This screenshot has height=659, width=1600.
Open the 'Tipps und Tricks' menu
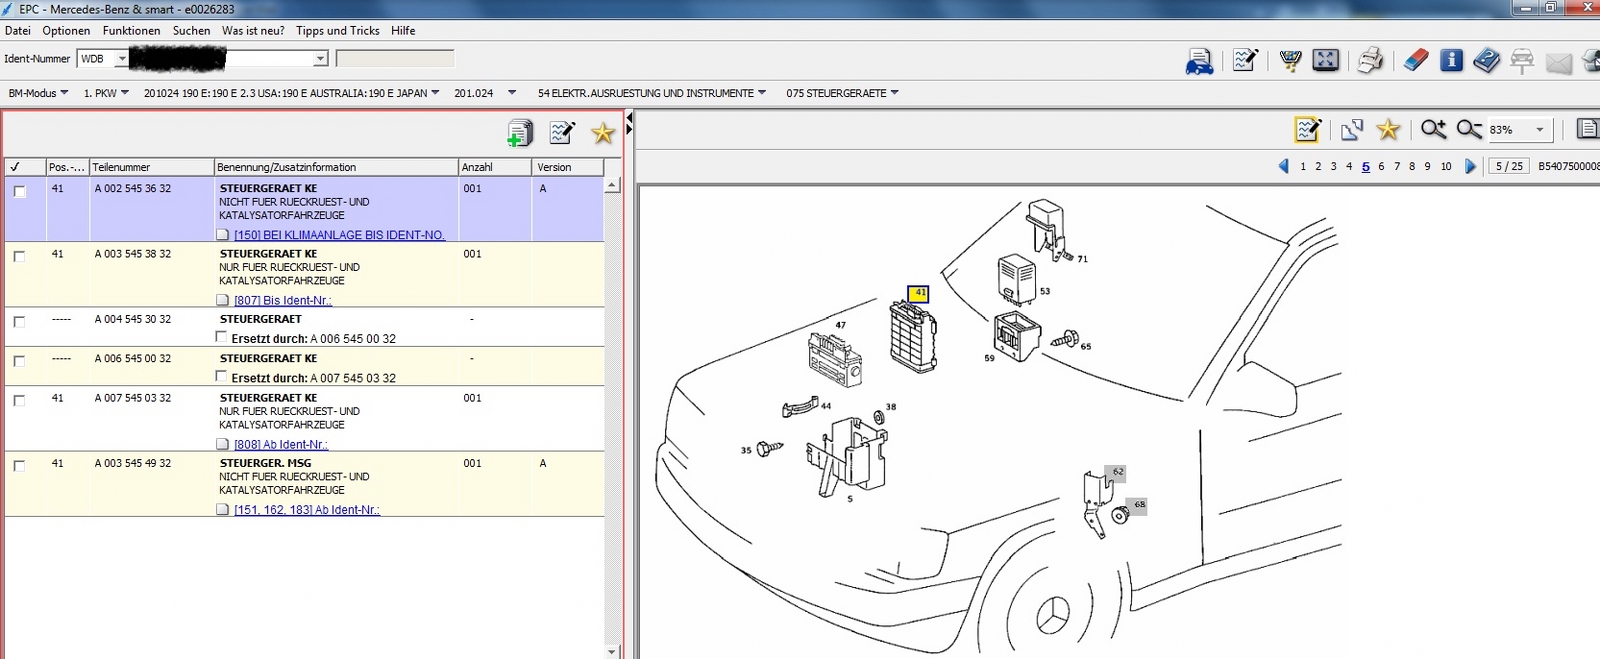pos(338,31)
